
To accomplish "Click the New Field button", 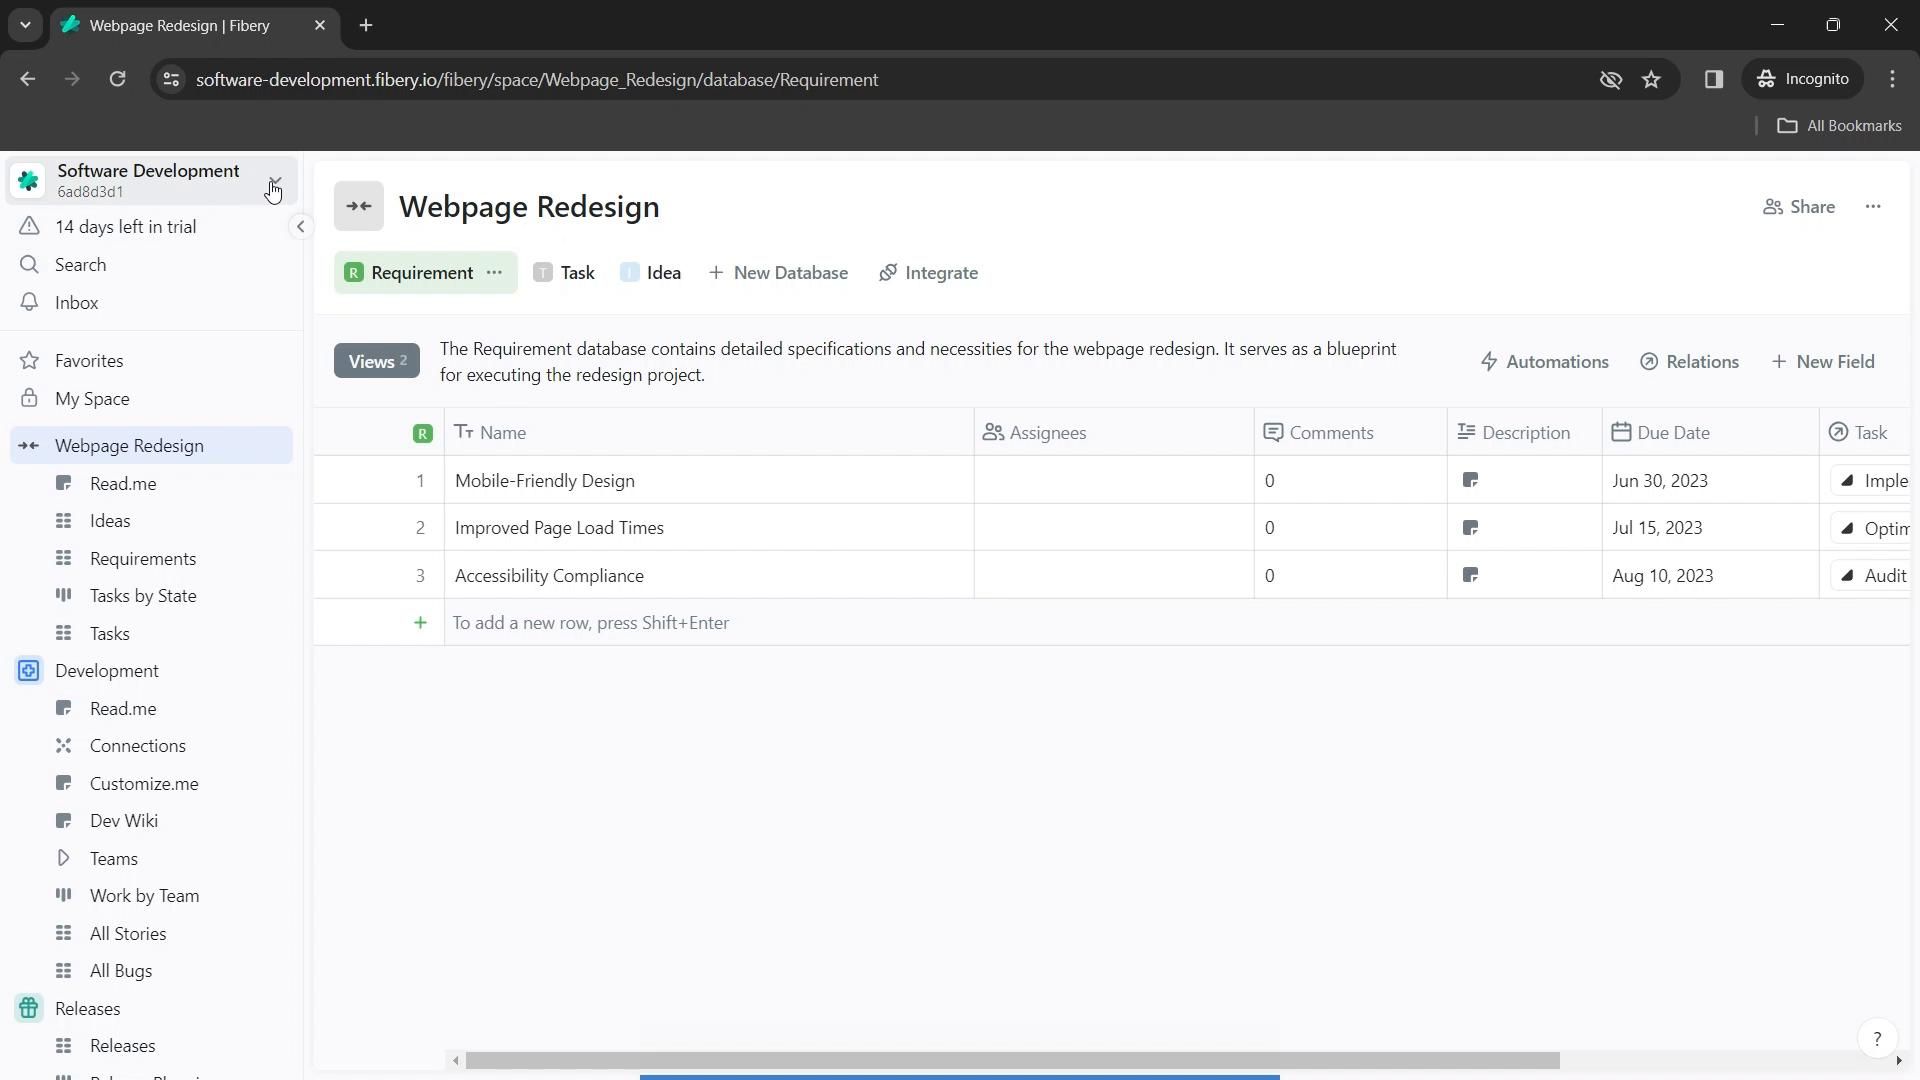I will pyautogui.click(x=1822, y=362).
